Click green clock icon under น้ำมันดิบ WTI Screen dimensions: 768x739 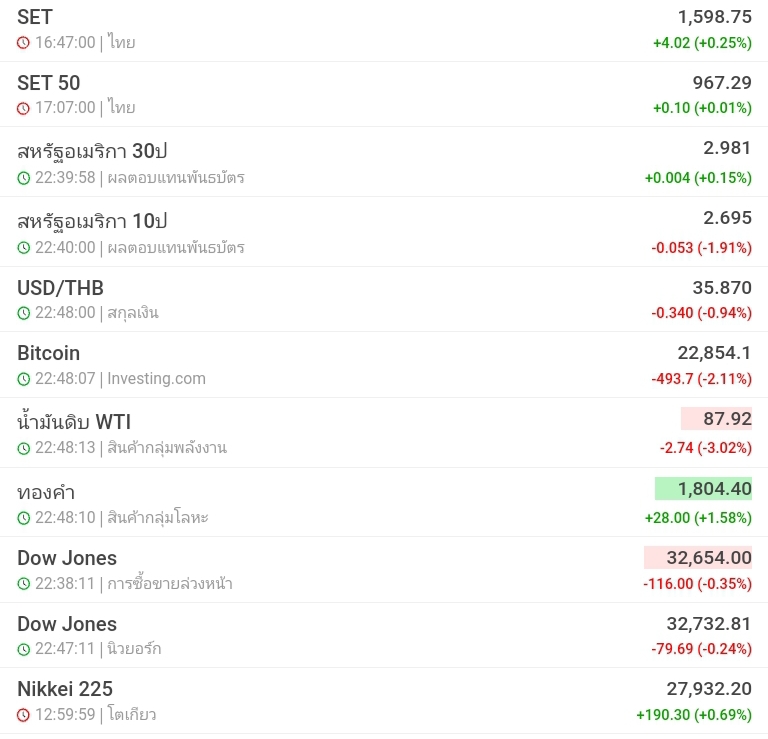pos(24,448)
